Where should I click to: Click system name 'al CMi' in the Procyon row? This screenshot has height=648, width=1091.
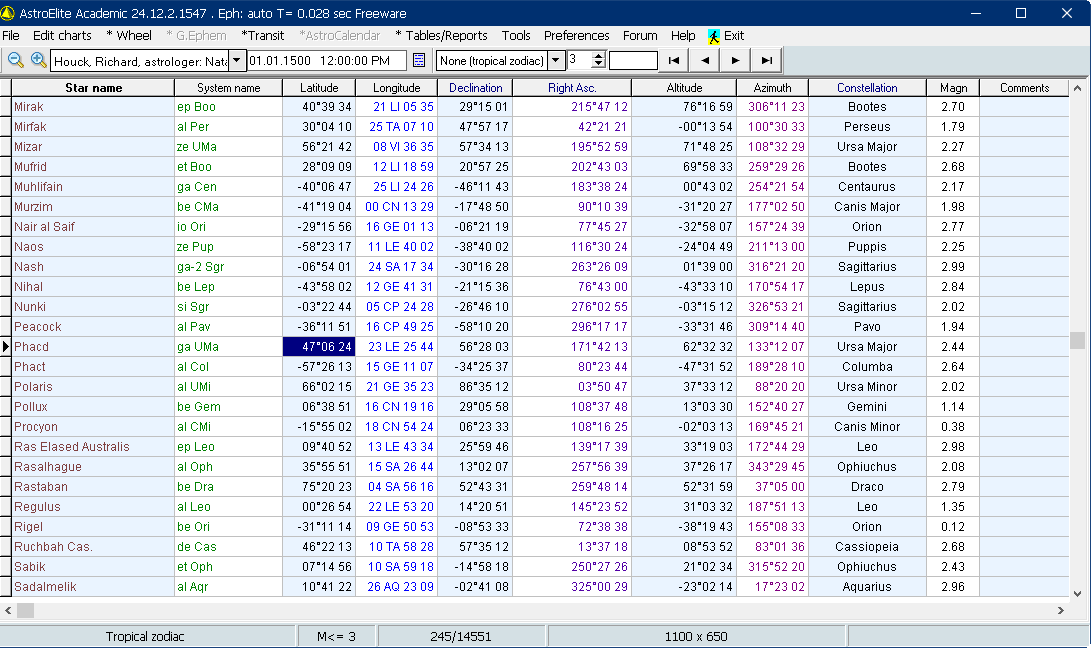point(194,427)
